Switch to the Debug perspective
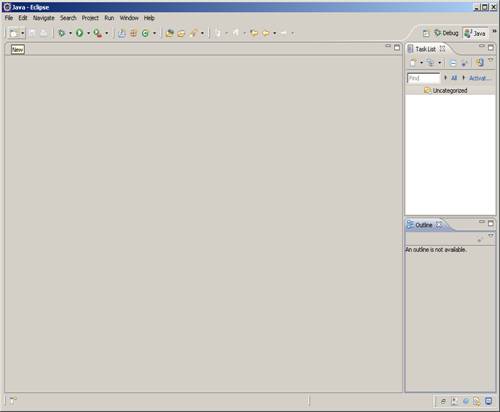500x412 pixels. click(446, 33)
